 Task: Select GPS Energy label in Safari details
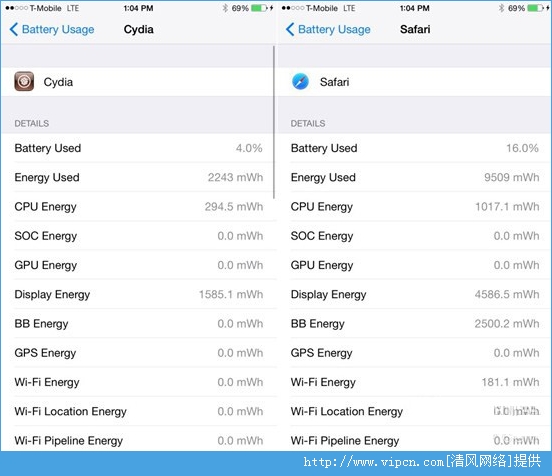[x=321, y=353]
